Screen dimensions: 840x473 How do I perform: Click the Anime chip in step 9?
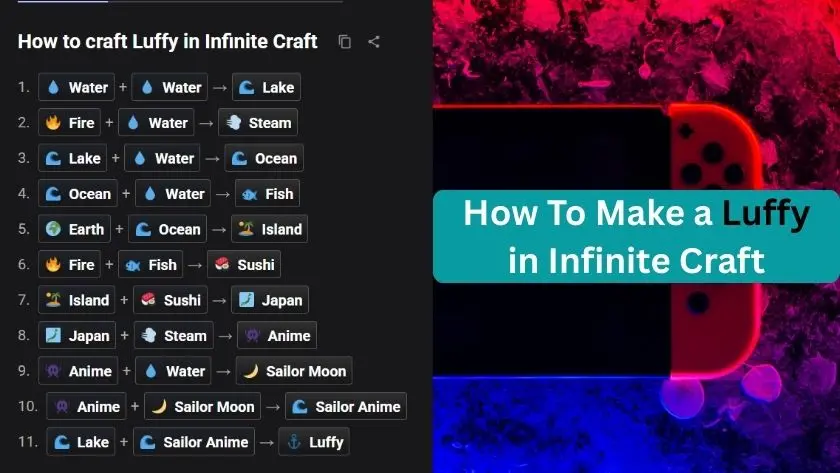(78, 371)
